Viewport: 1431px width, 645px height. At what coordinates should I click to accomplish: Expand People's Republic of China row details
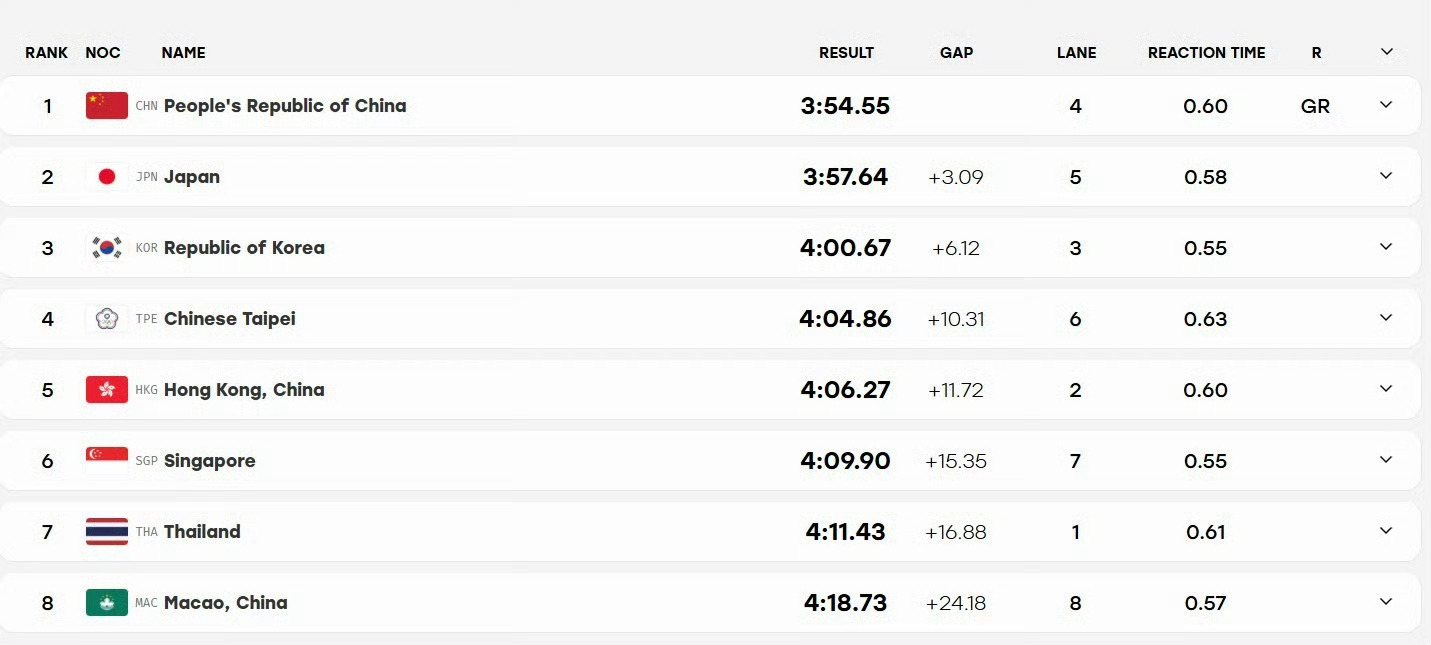[x=1386, y=105]
